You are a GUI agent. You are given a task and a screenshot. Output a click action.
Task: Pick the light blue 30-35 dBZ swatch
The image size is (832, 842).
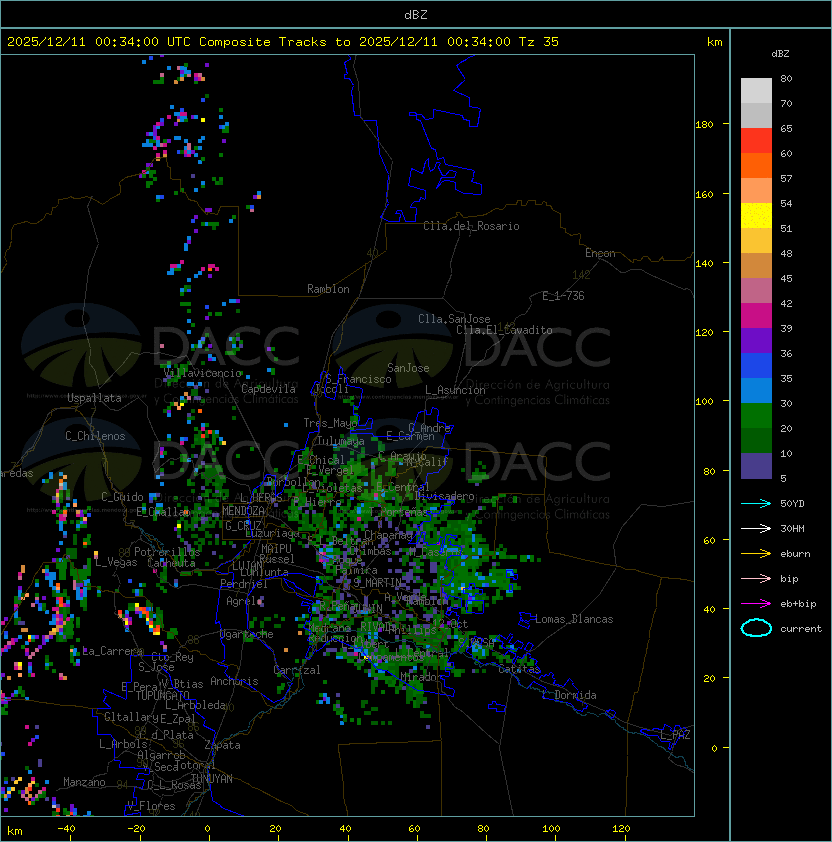tap(756, 390)
